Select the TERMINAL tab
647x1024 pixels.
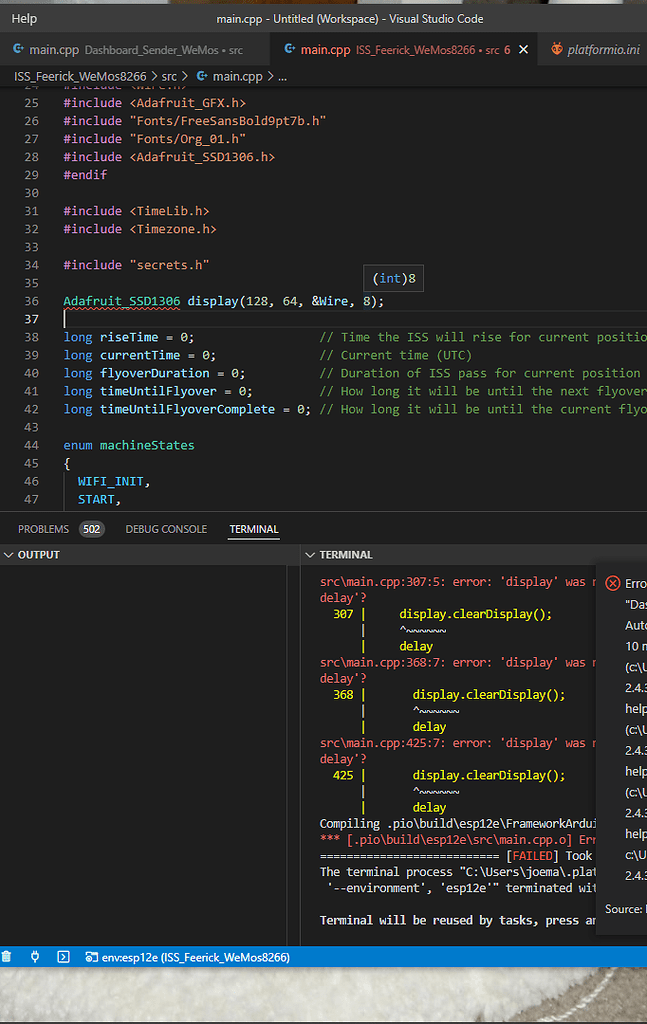253,529
